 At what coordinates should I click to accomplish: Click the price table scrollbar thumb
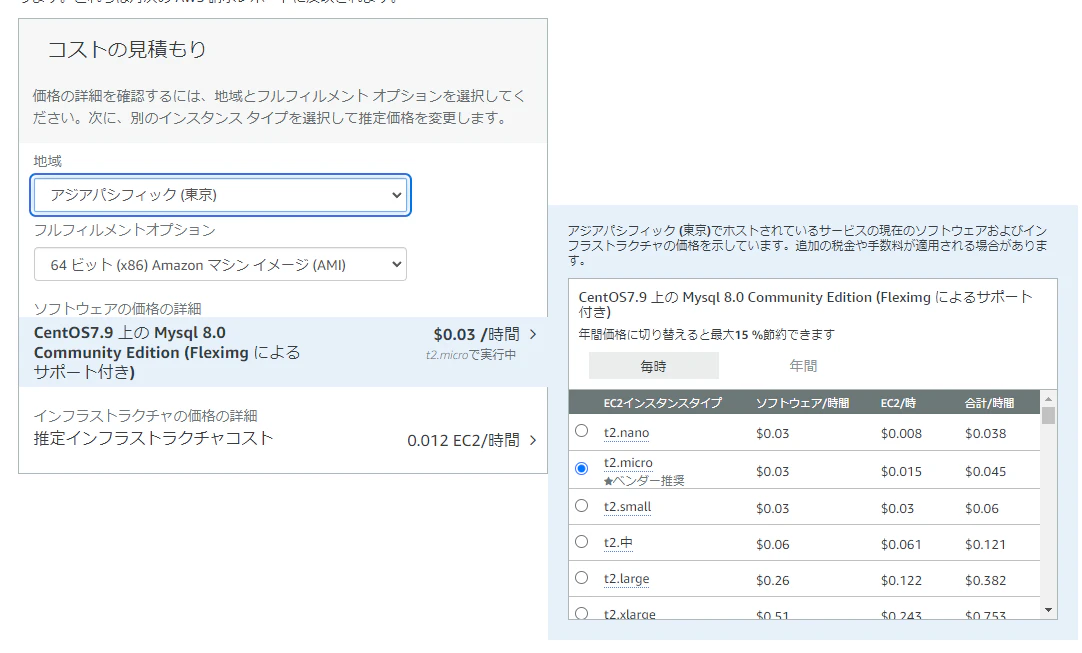[x=1048, y=416]
